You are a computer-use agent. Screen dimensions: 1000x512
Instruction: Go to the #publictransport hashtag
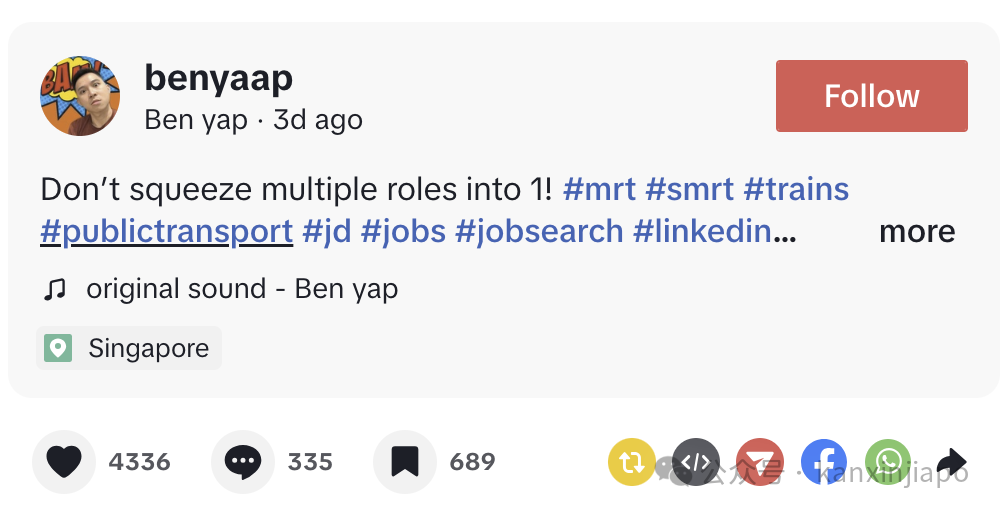coord(166,232)
